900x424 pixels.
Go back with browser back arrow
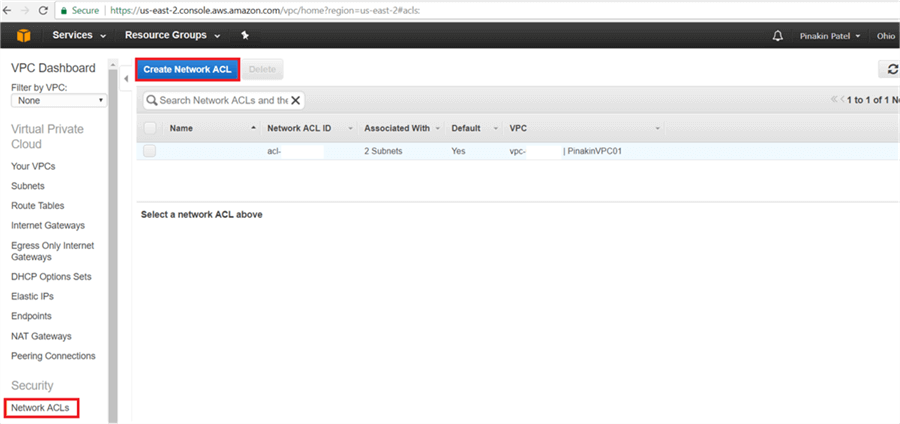tap(7, 10)
